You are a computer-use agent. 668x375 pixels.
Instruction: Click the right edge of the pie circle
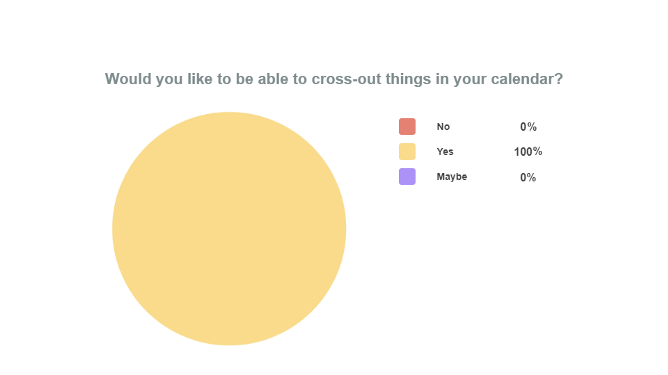(x=345, y=228)
